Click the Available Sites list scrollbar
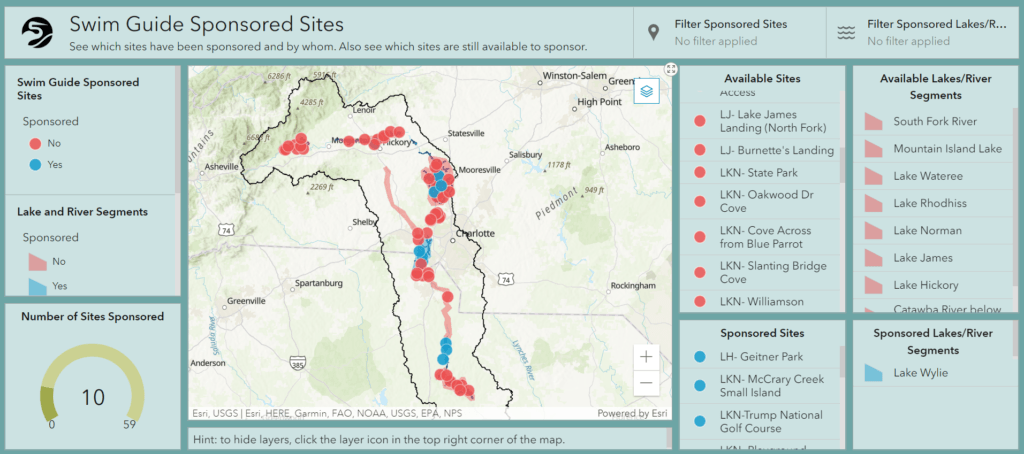Screen dimensions: 1024x454 click(844, 165)
